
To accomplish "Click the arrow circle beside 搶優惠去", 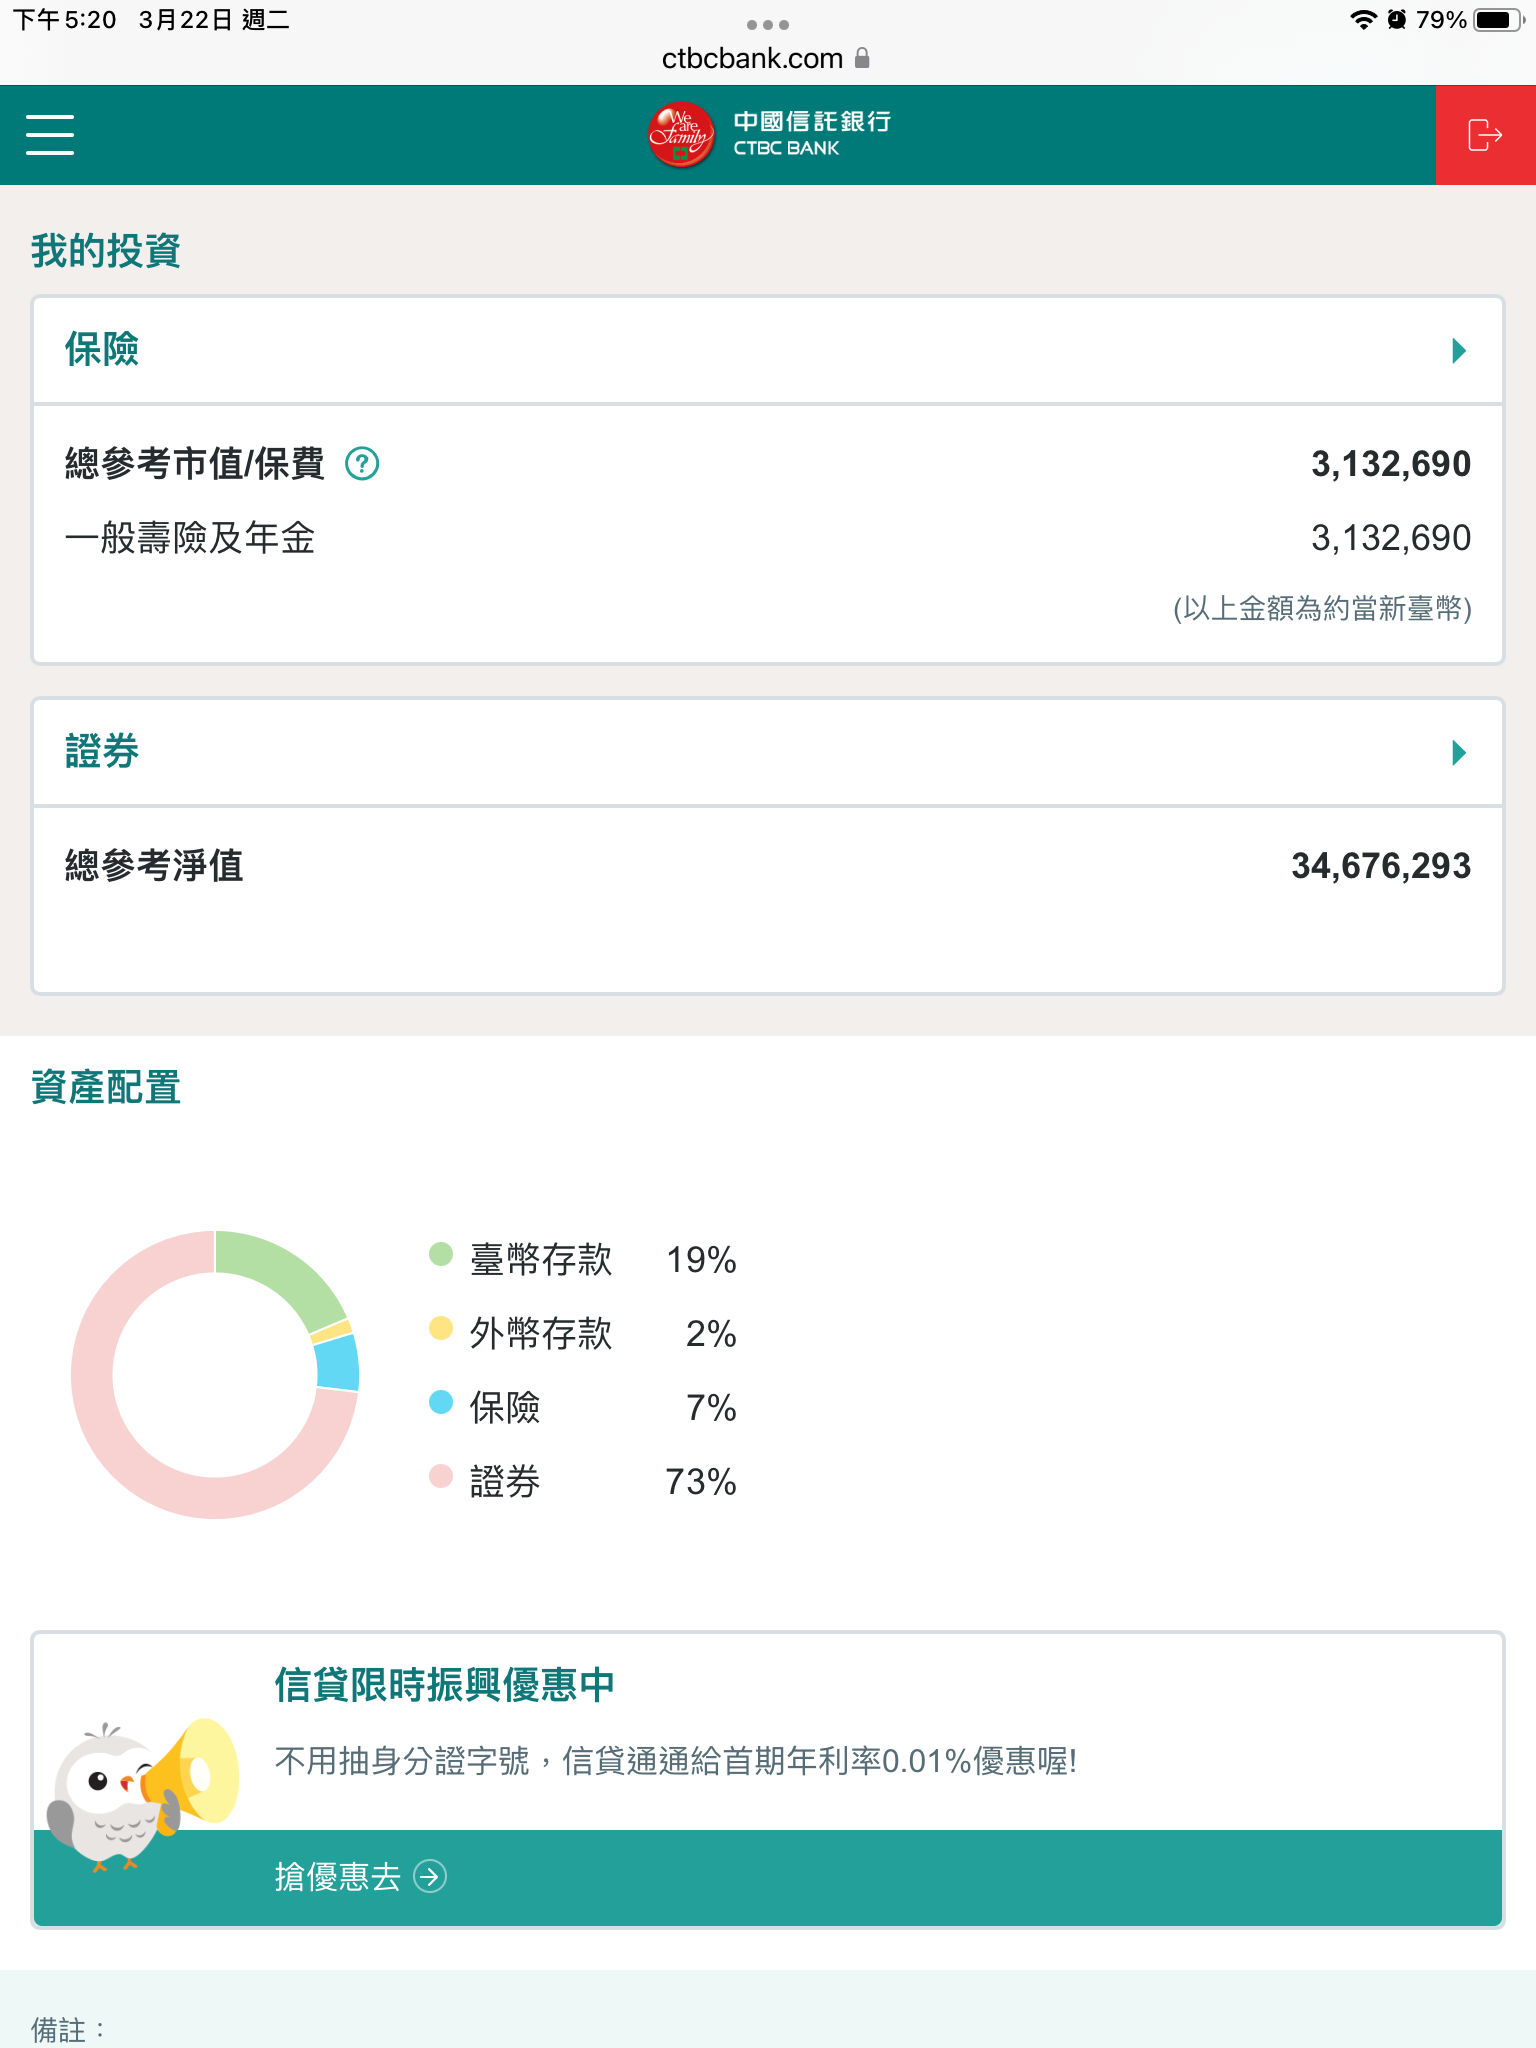I will point(430,1876).
